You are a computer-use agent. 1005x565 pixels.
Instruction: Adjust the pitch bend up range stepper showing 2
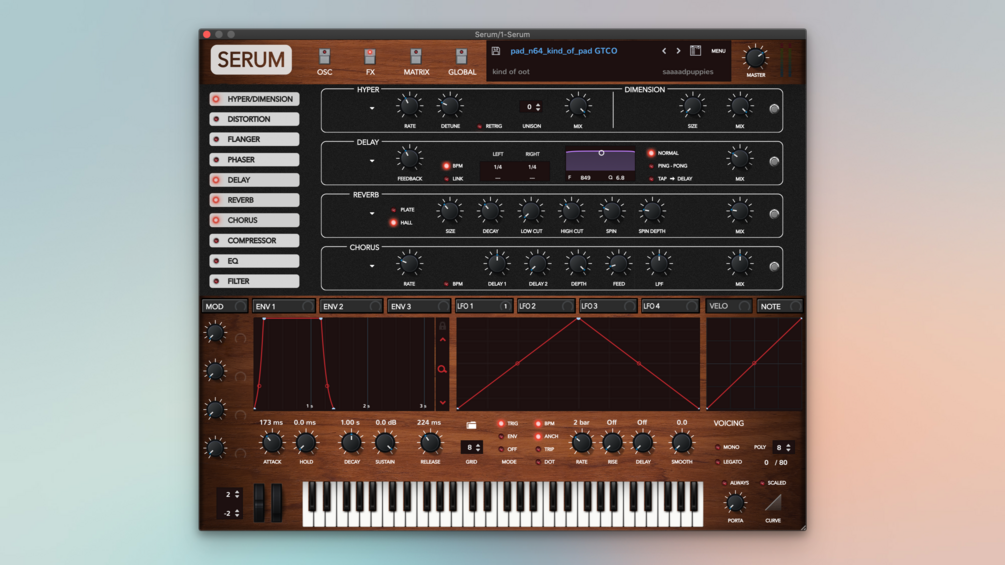237,495
